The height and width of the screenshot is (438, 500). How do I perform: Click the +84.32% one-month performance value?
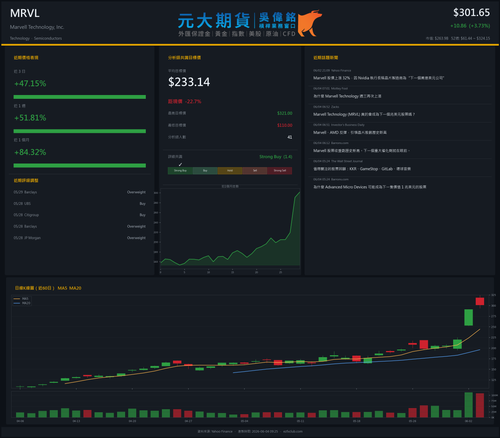tap(30, 152)
